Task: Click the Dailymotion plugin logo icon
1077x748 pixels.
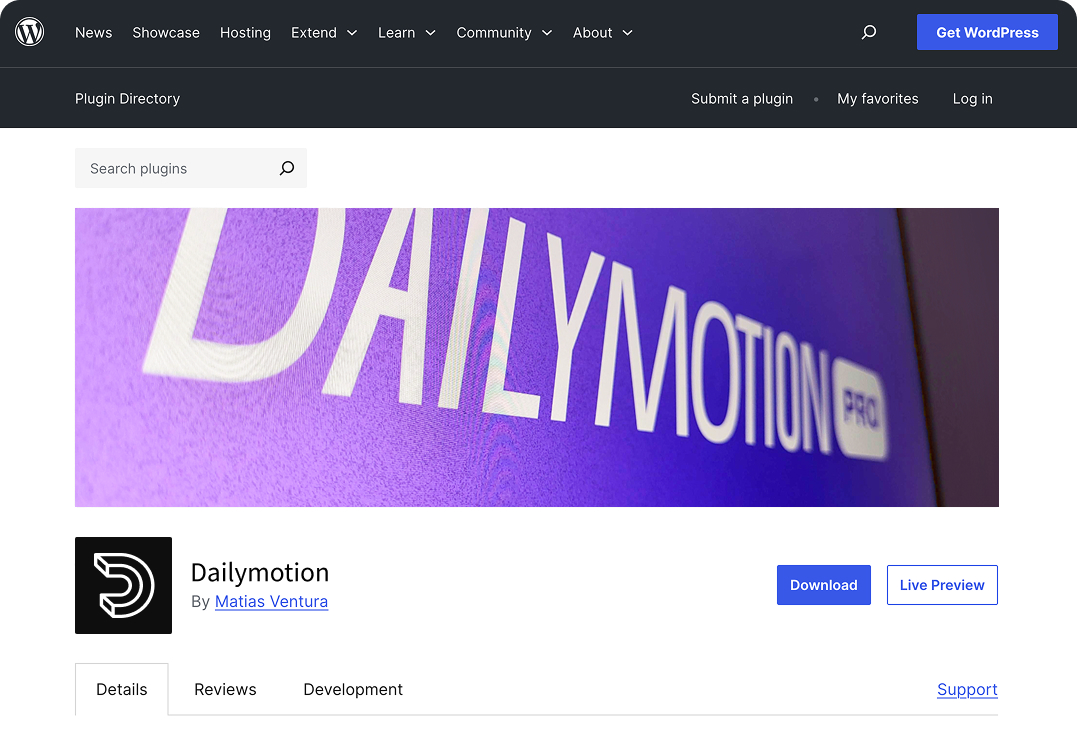Action: [x=123, y=585]
